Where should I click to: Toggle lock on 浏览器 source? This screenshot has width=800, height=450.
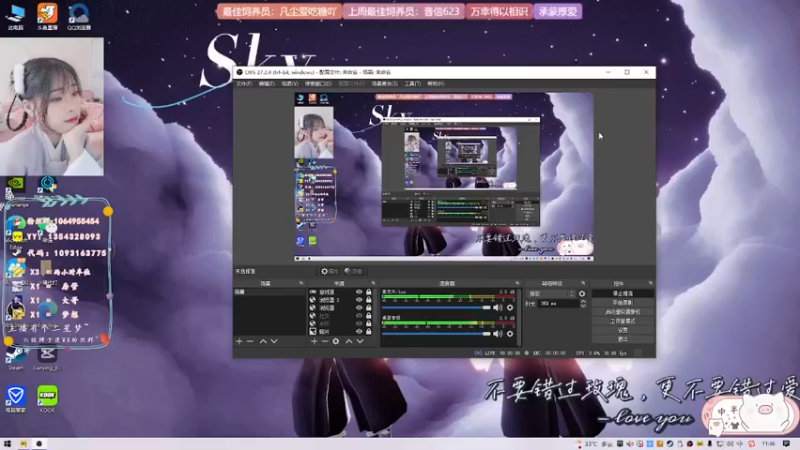click(x=368, y=308)
